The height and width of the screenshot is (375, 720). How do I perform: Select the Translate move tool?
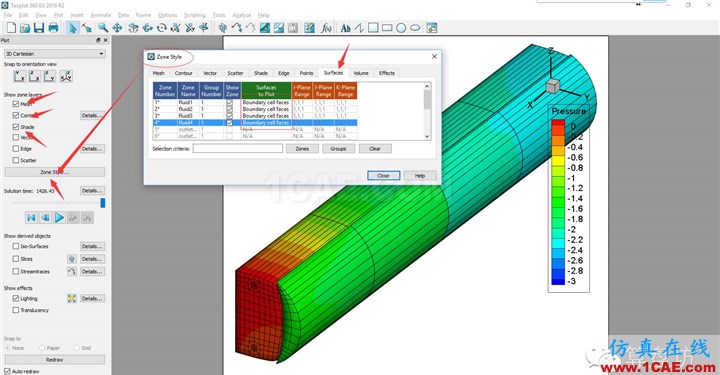click(117, 28)
